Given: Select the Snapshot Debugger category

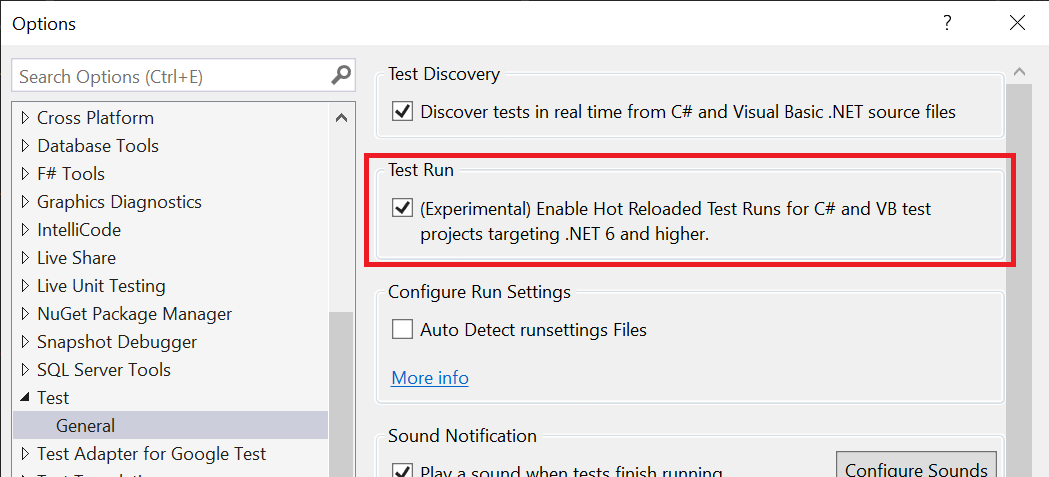Looking at the screenshot, I should 117,341.
